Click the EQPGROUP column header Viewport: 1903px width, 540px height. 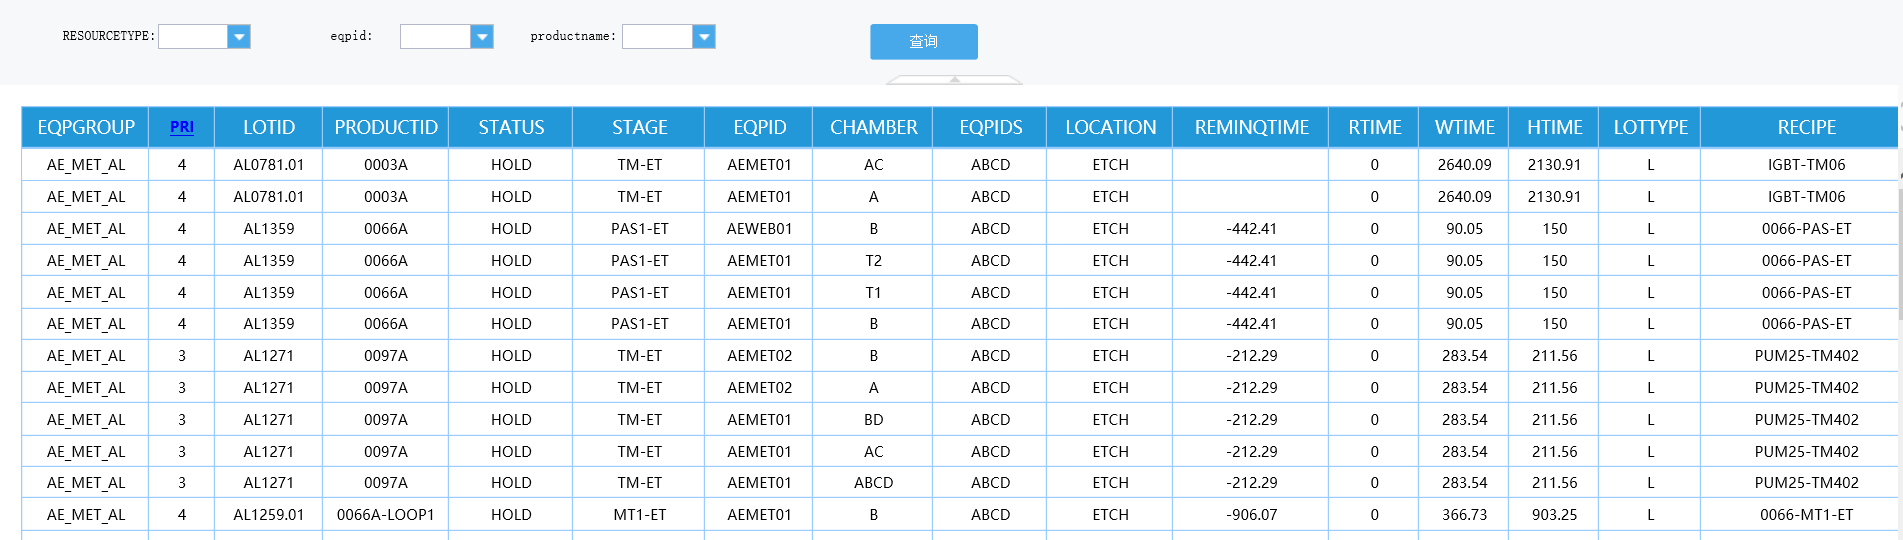click(86, 127)
